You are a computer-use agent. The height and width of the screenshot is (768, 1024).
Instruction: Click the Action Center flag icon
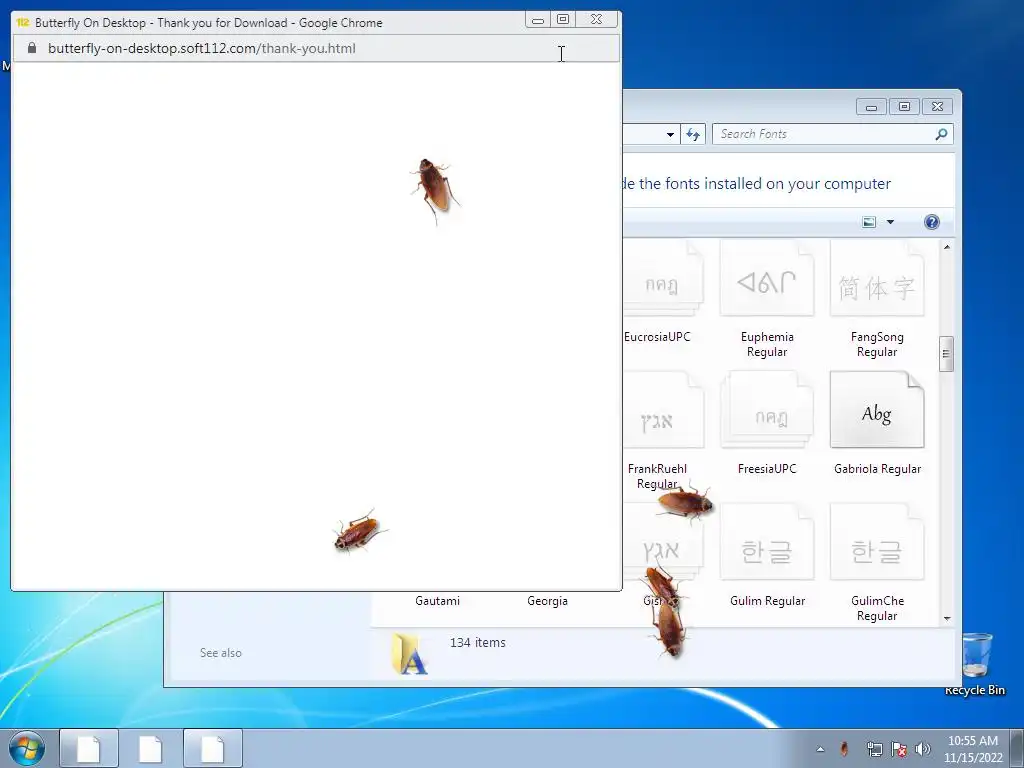click(x=899, y=749)
